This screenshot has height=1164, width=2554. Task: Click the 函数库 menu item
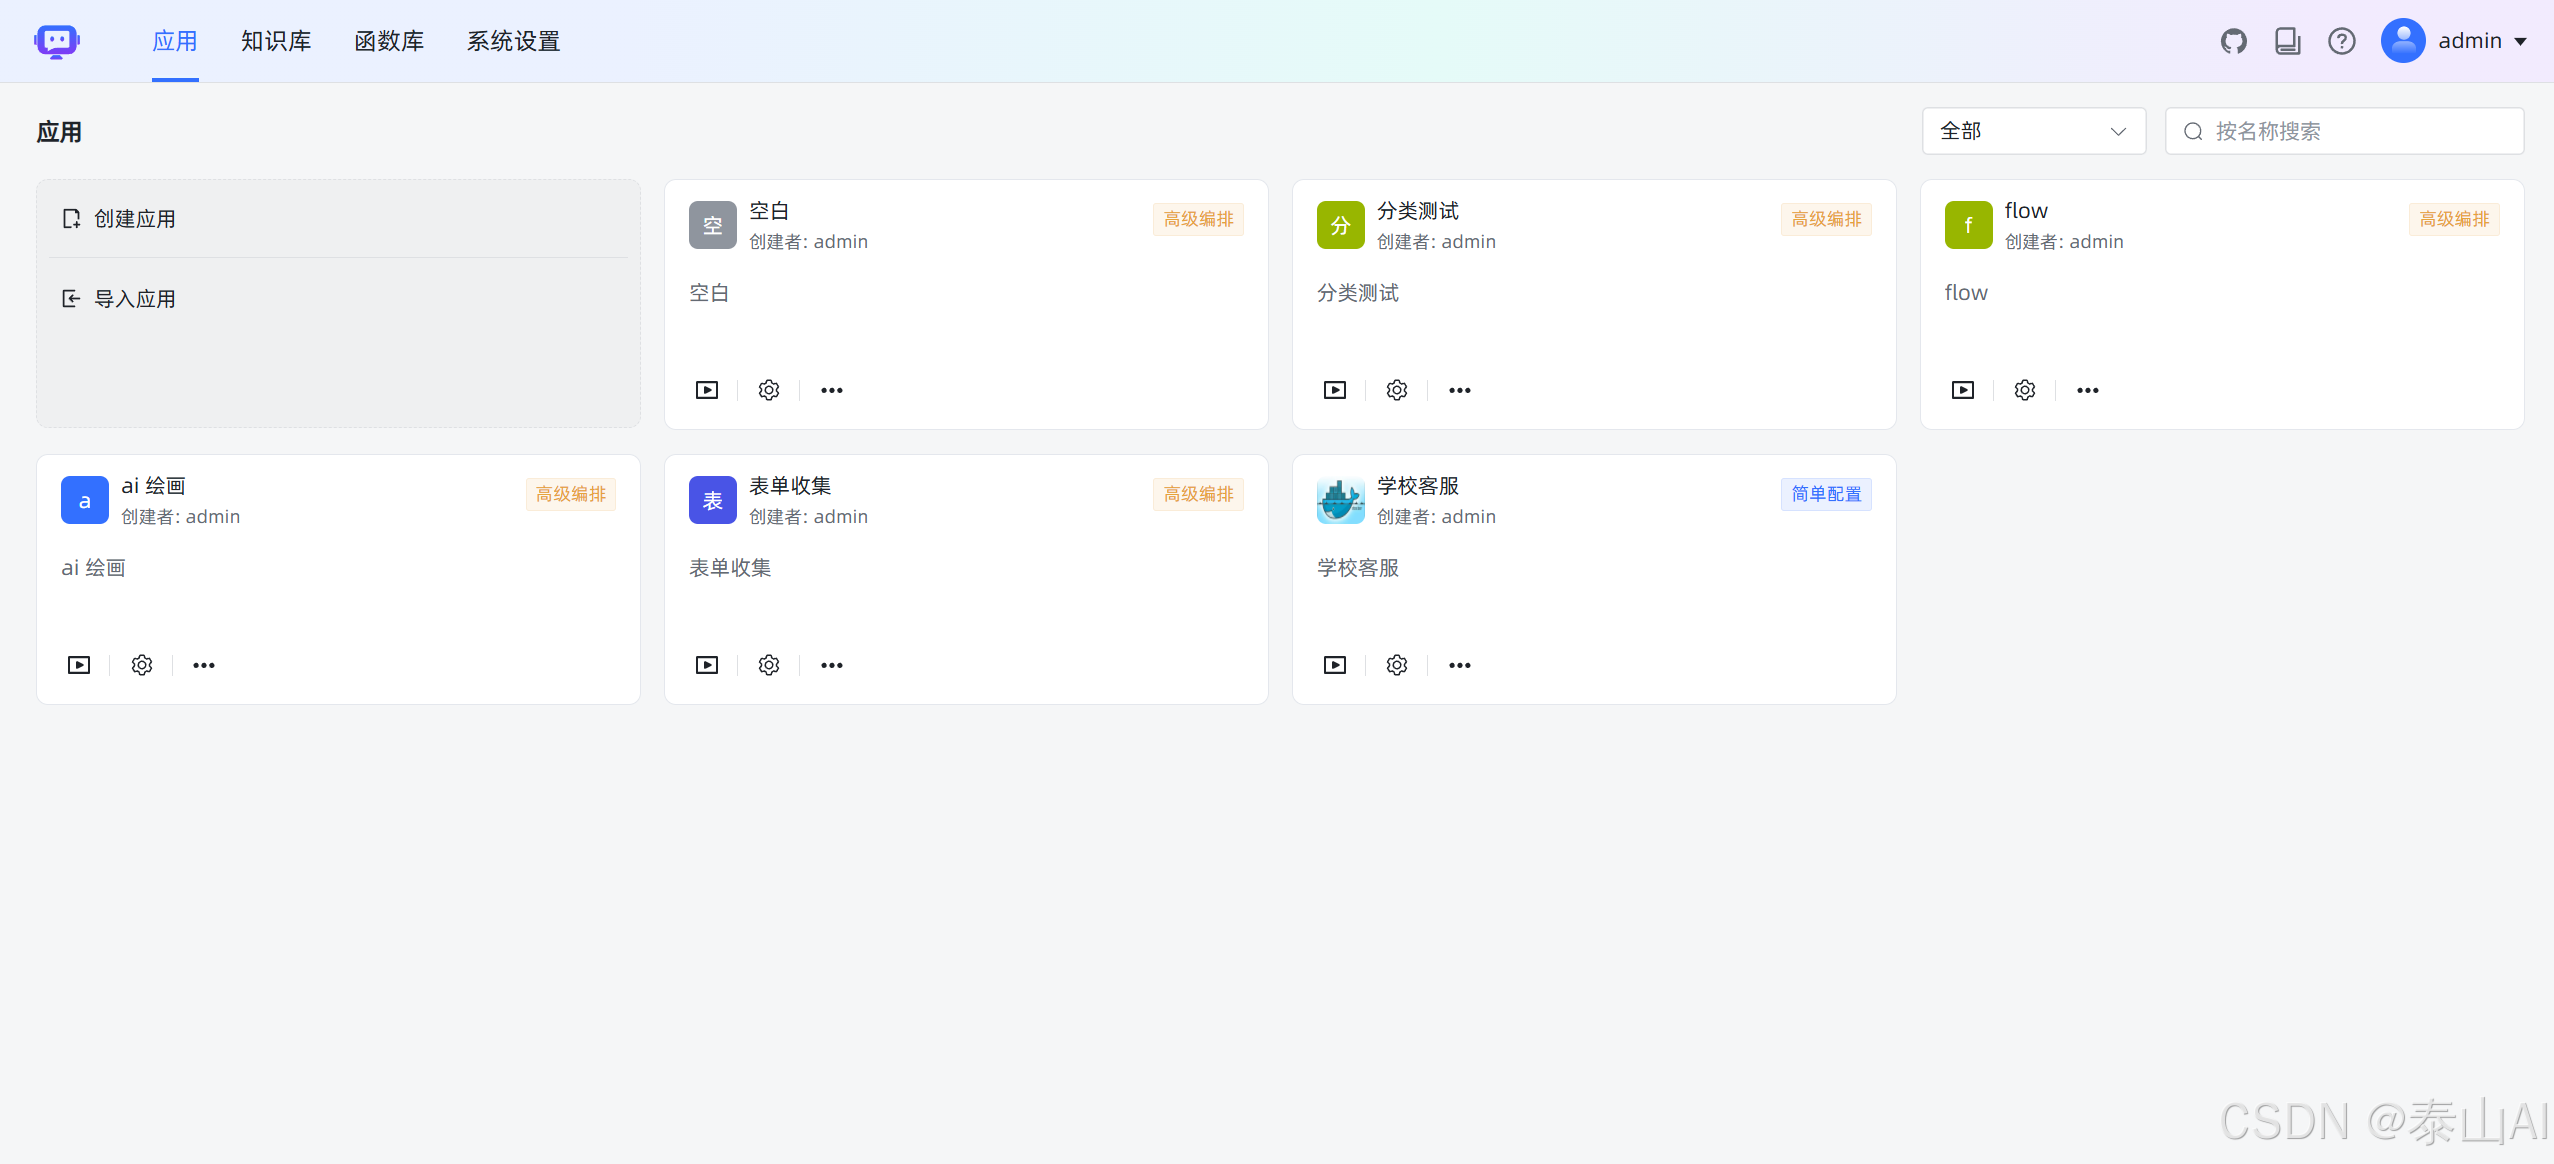click(x=389, y=41)
